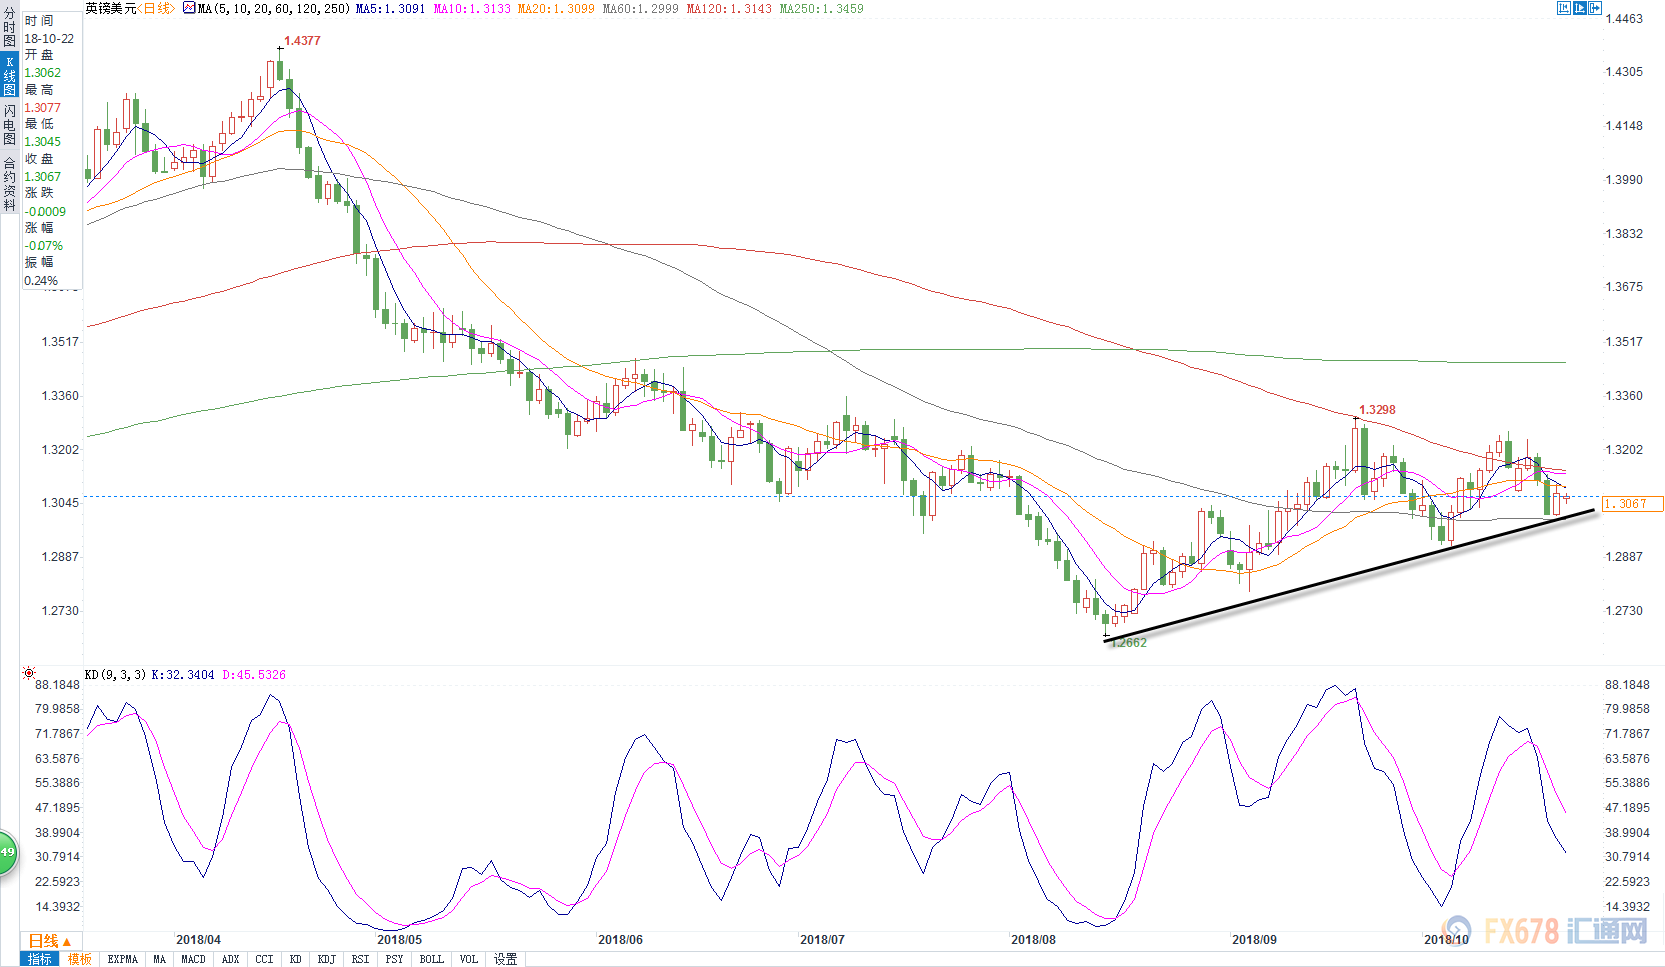Click the MA indicator chart icon beside 日线
This screenshot has height=967, width=1665.
click(x=189, y=8)
